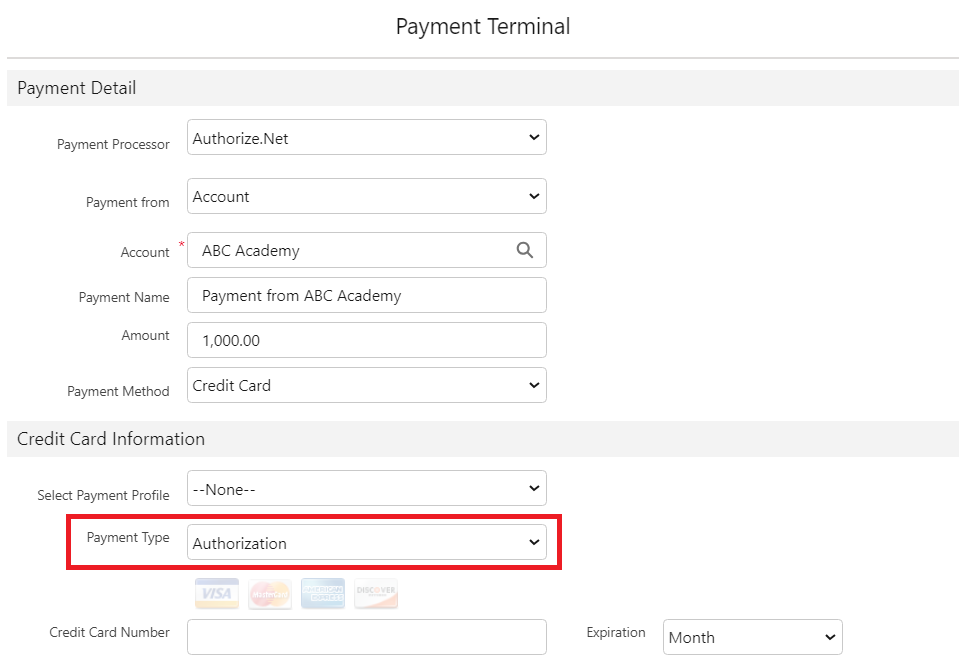Image resolution: width=962 pixels, height=663 pixels.
Task: Expand the Payment from dropdown
Action: [366, 196]
